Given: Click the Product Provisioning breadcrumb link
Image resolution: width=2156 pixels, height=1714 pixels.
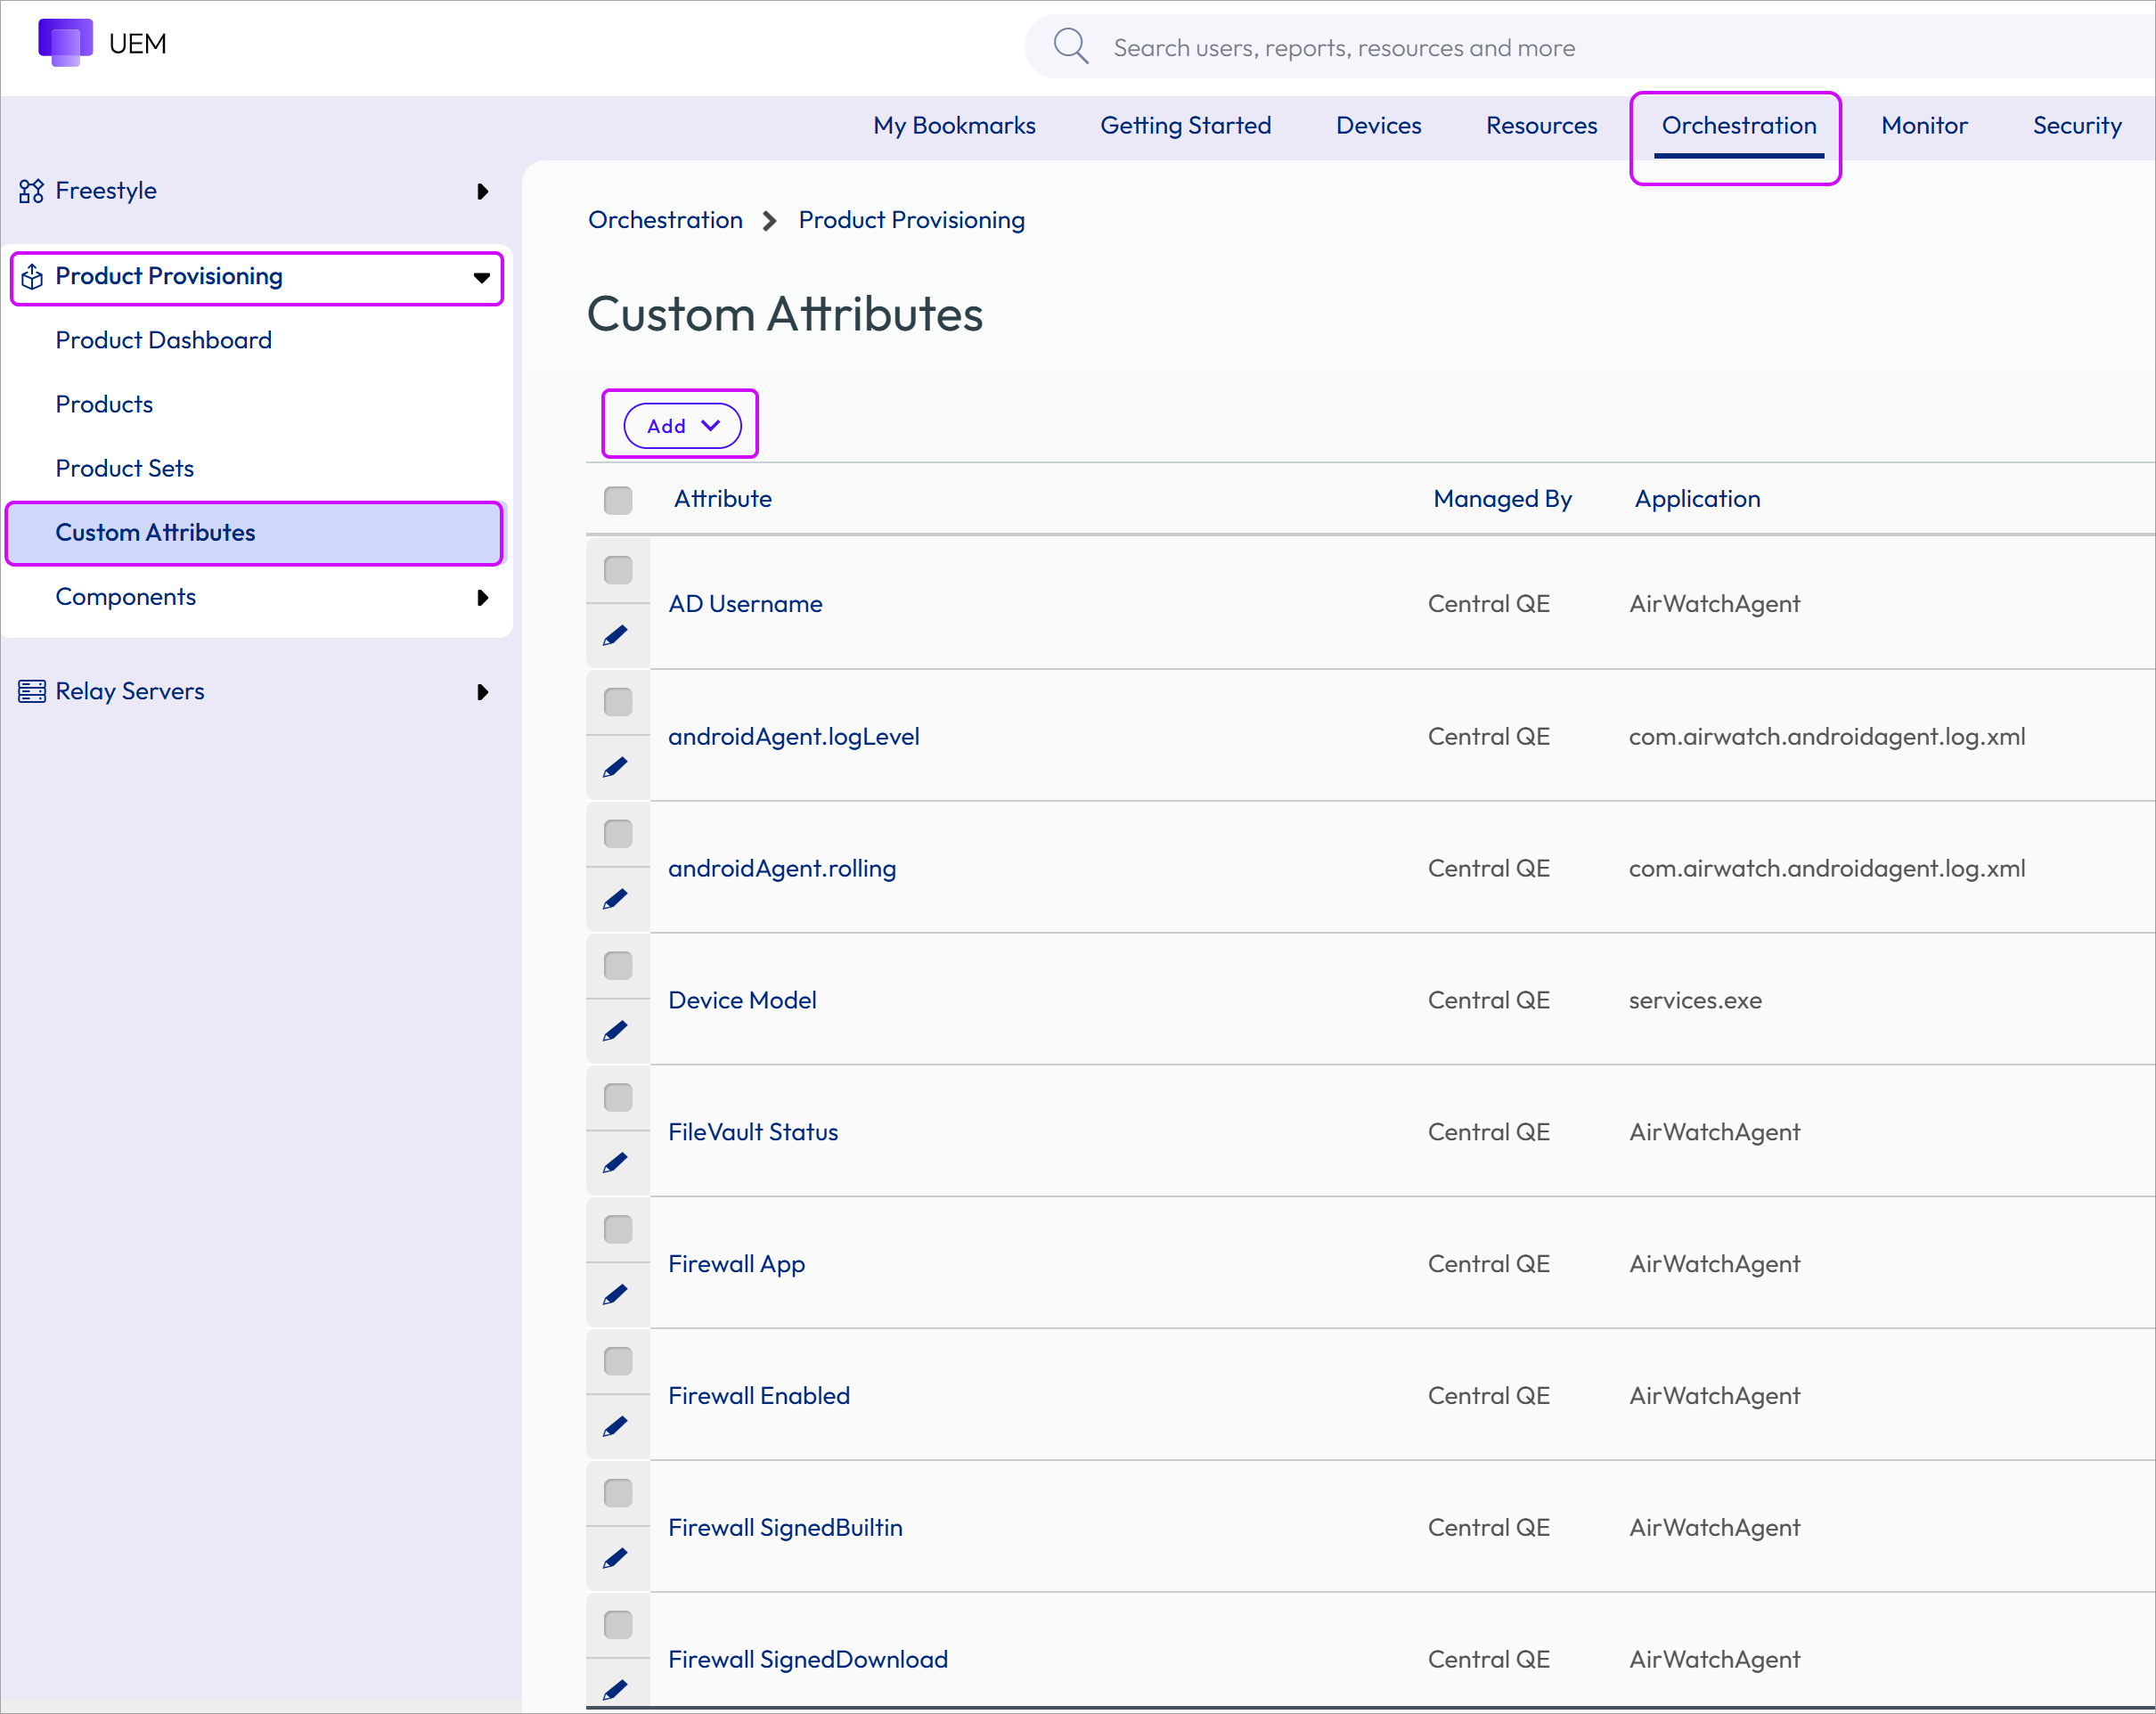Looking at the screenshot, I should coord(911,220).
